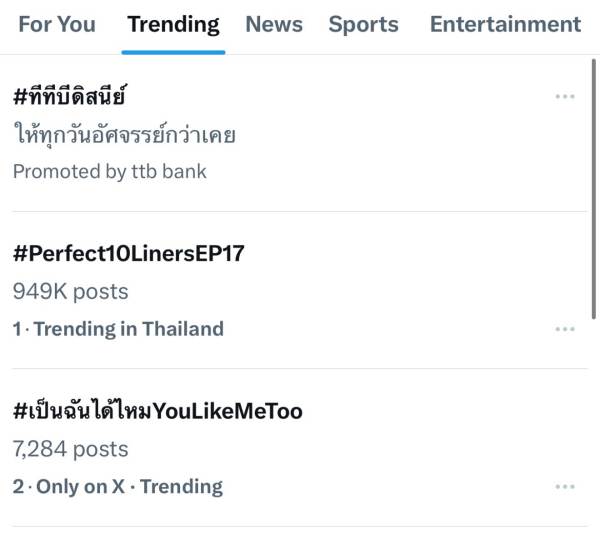Screen dimensions: 600x534
Task: Open the #เป็นฉันได้ไหมYouLikeMeToo hashtag
Action: (x=157, y=411)
